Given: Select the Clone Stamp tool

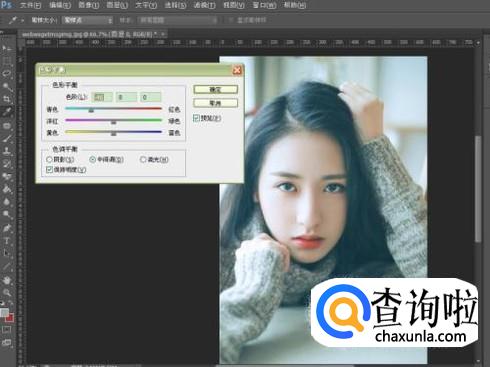Looking at the screenshot, I should [x=7, y=150].
